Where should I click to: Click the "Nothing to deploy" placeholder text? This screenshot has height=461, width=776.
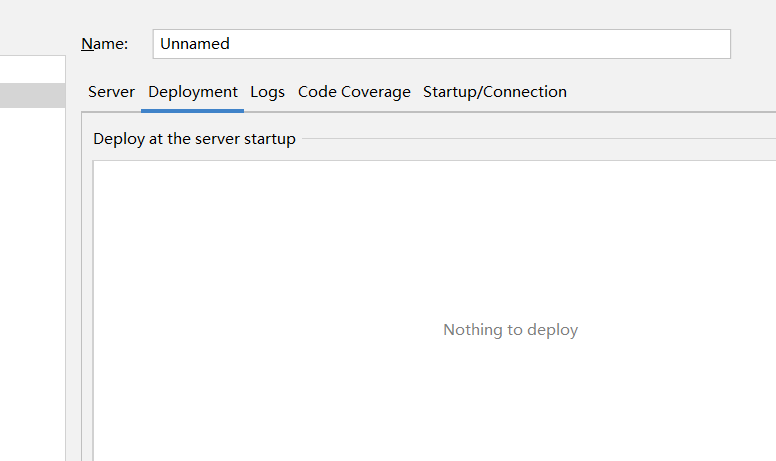coord(510,330)
